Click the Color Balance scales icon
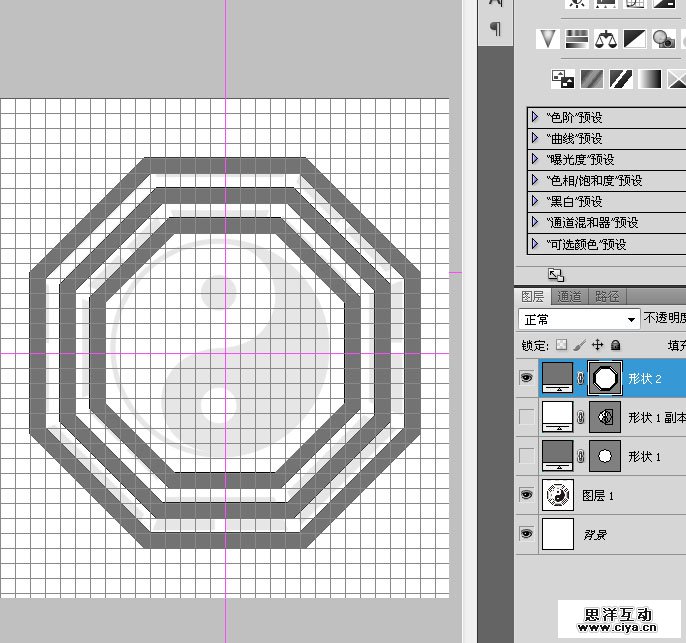686x643 pixels. [x=605, y=39]
